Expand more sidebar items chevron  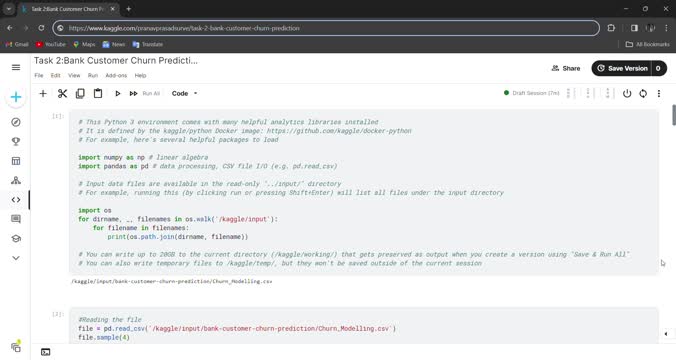click(x=16, y=258)
